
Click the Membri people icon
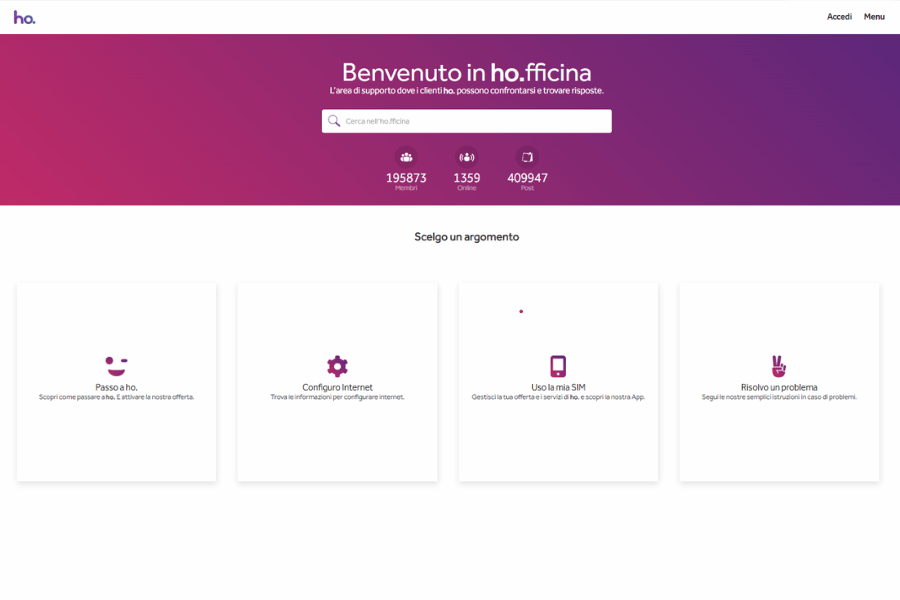coord(406,157)
